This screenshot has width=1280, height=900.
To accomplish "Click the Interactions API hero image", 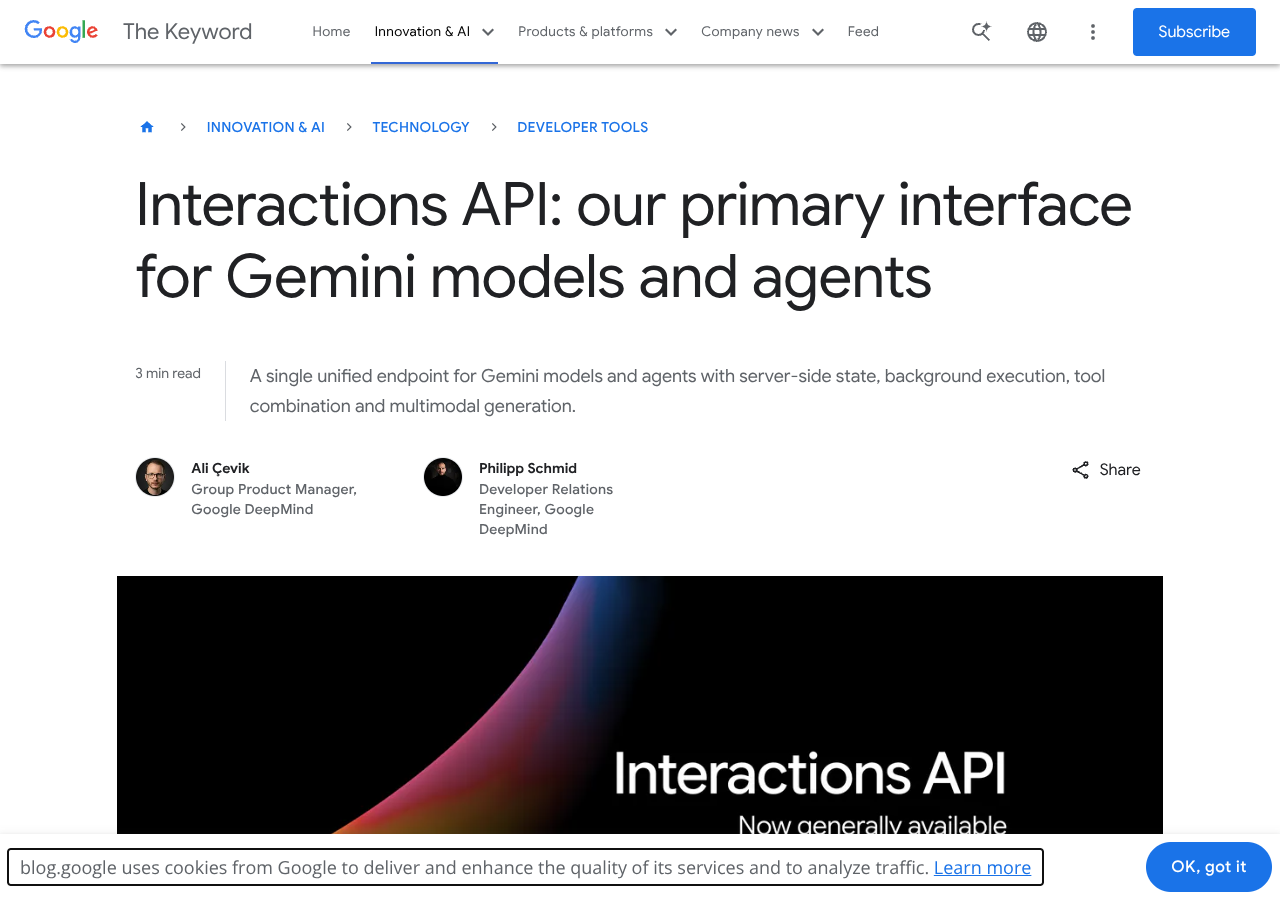I will coord(640,705).
